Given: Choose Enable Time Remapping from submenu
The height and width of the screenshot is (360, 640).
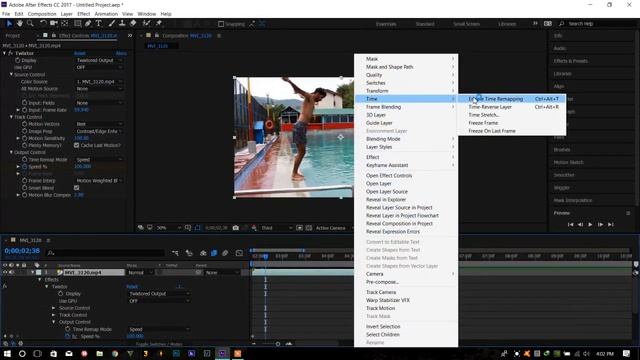Looking at the screenshot, I should click(x=511, y=99).
